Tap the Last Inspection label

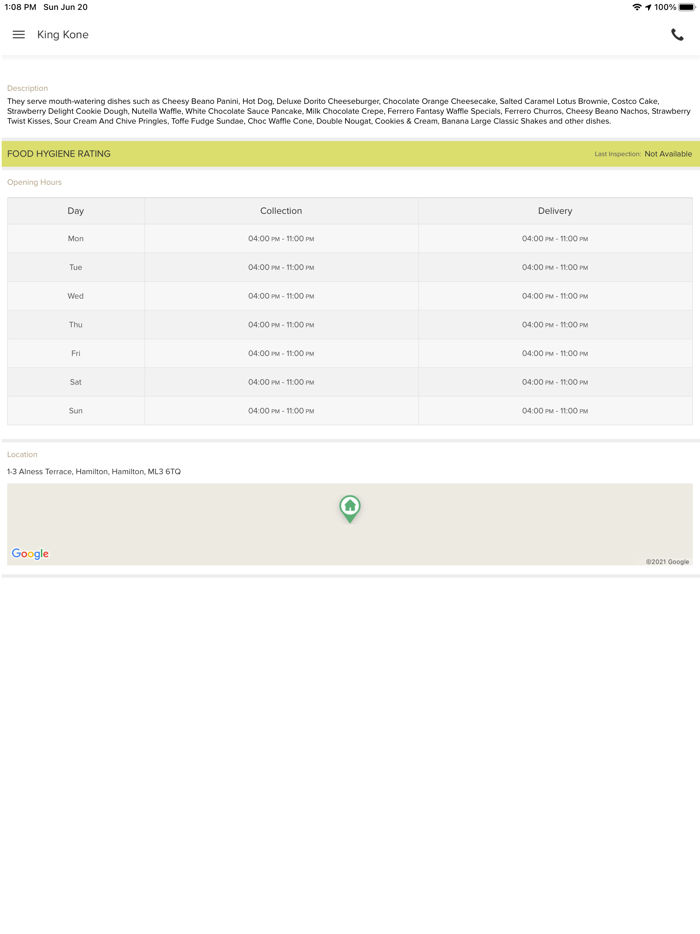617,154
